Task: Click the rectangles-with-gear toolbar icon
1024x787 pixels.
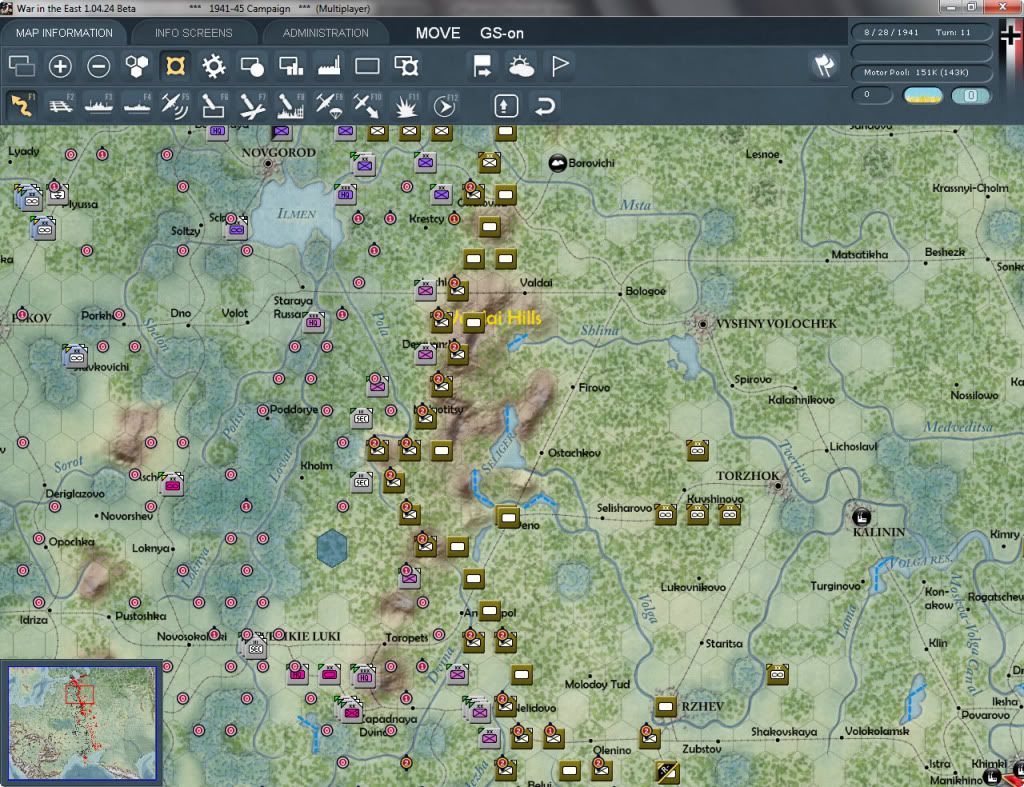Action: click(406, 66)
